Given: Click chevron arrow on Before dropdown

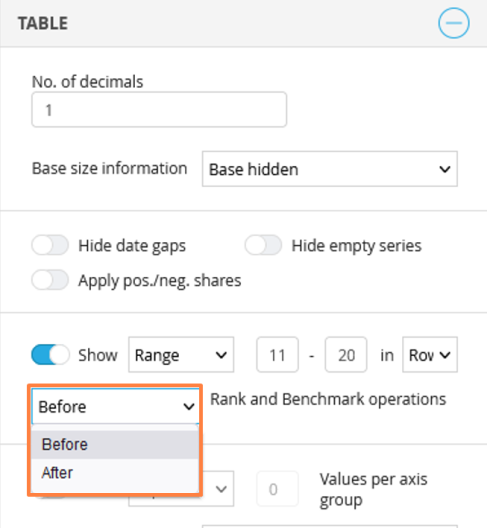Looking at the screenshot, I should [189, 407].
